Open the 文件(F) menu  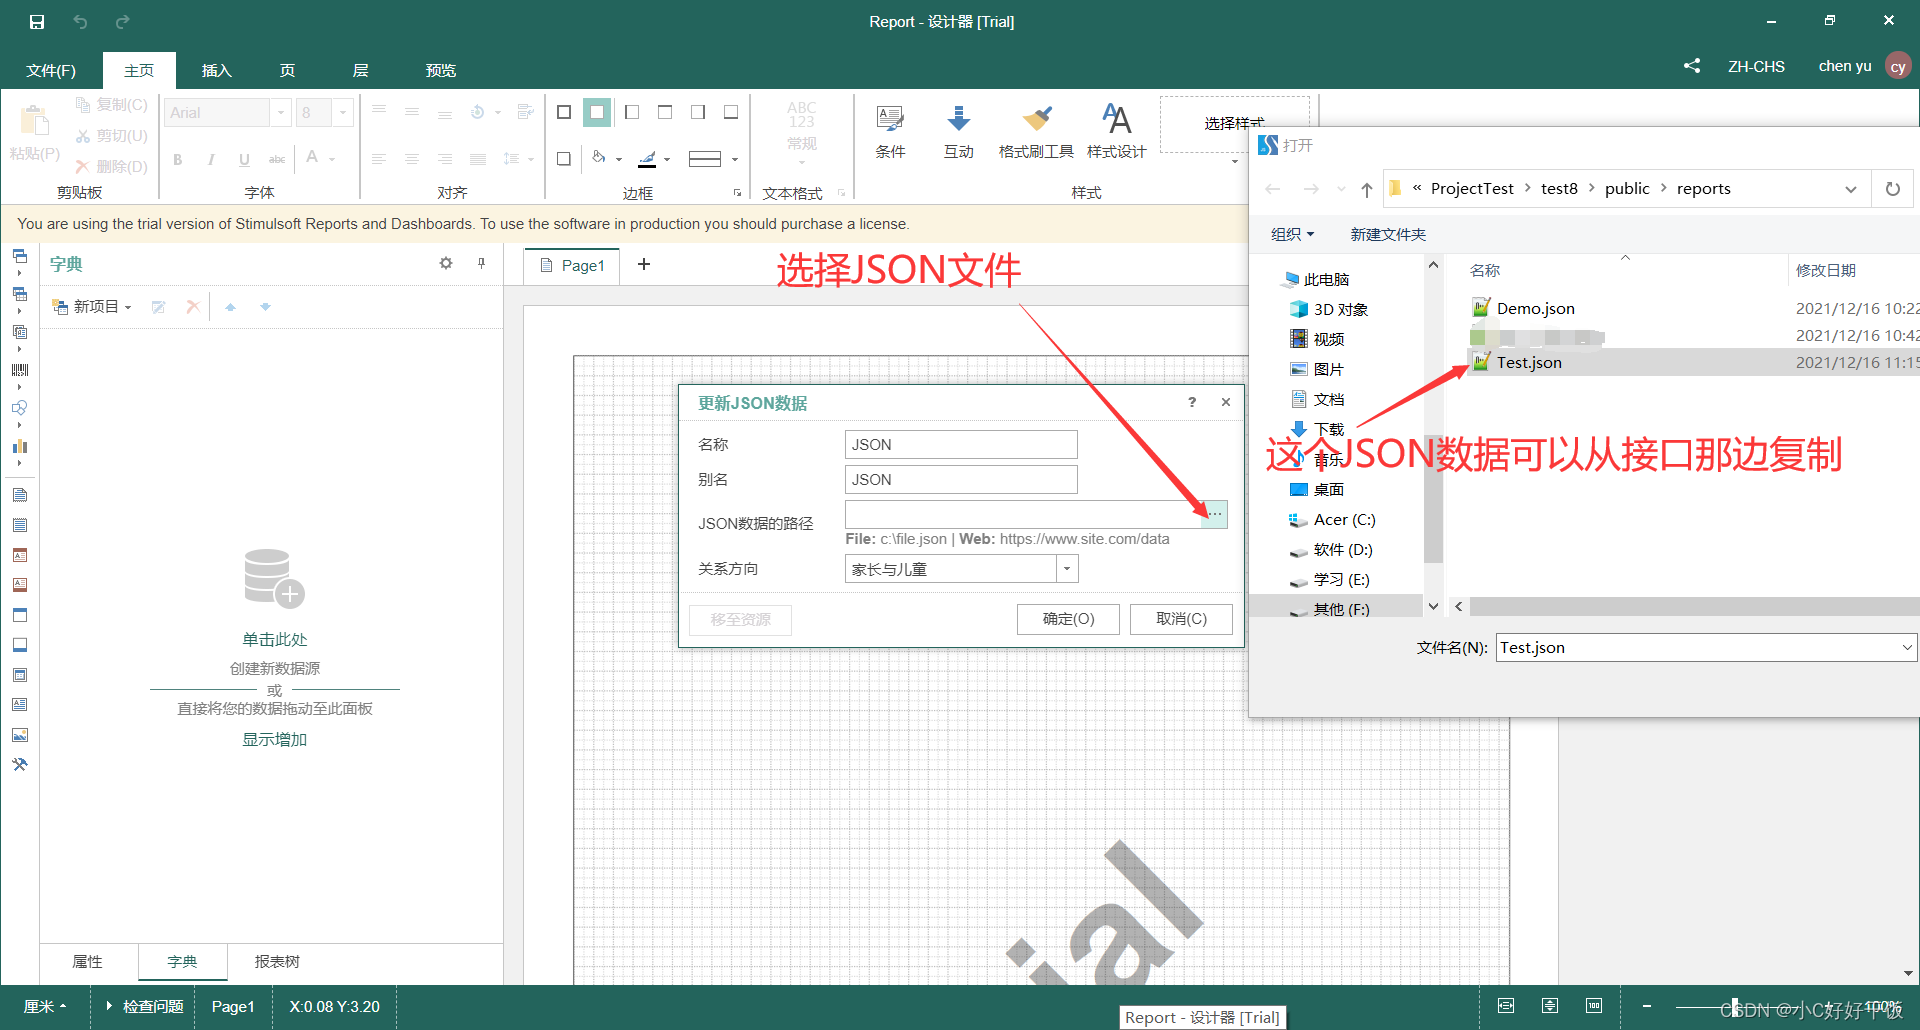(x=51, y=70)
